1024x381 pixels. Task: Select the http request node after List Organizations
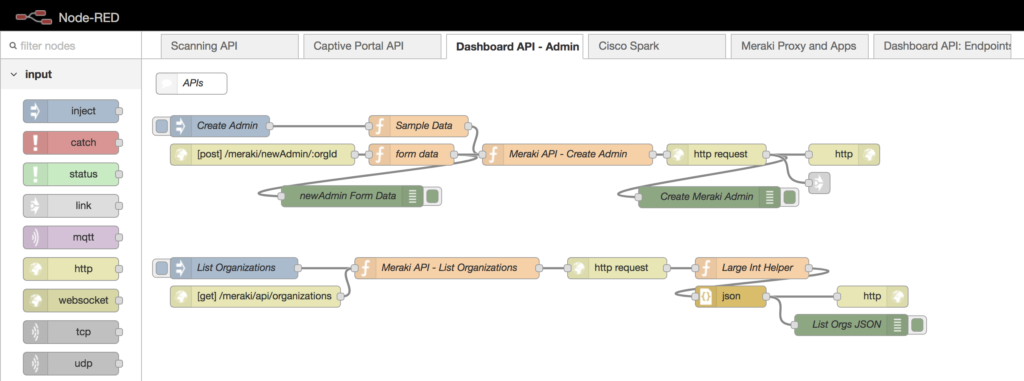coord(617,268)
